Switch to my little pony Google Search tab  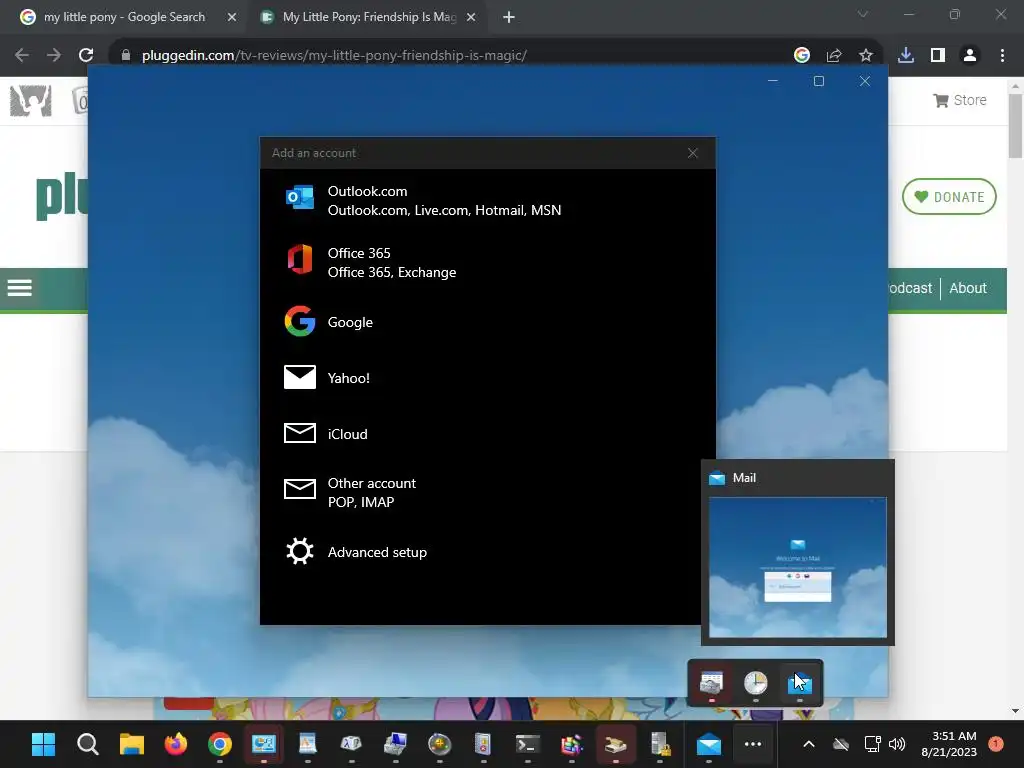[x=124, y=17]
